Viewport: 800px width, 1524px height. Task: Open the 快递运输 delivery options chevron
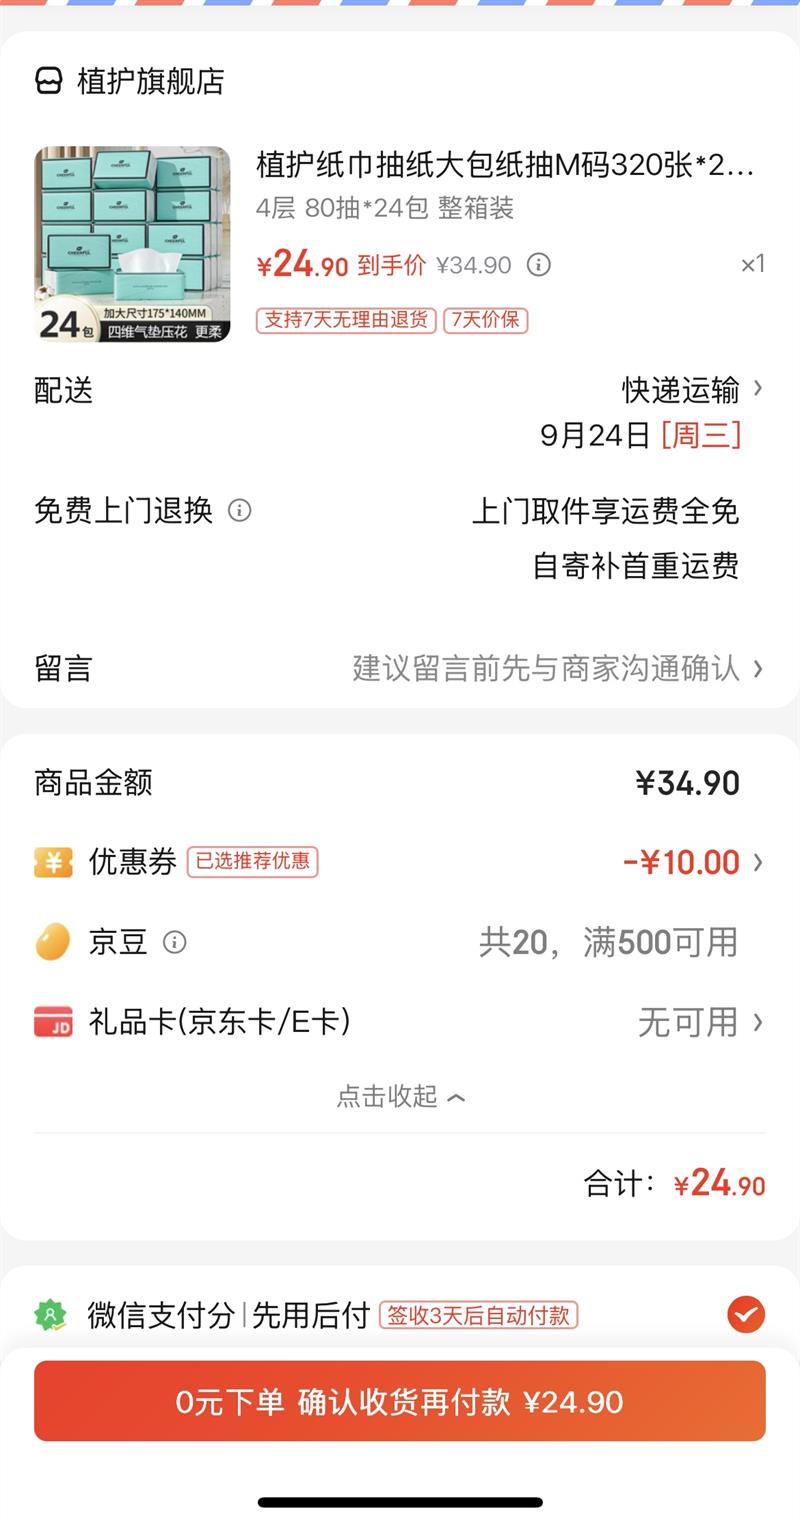[x=758, y=388]
